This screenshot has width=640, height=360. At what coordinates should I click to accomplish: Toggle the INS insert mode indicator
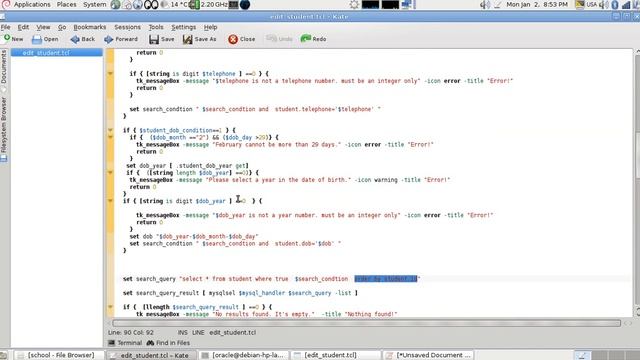(182, 333)
